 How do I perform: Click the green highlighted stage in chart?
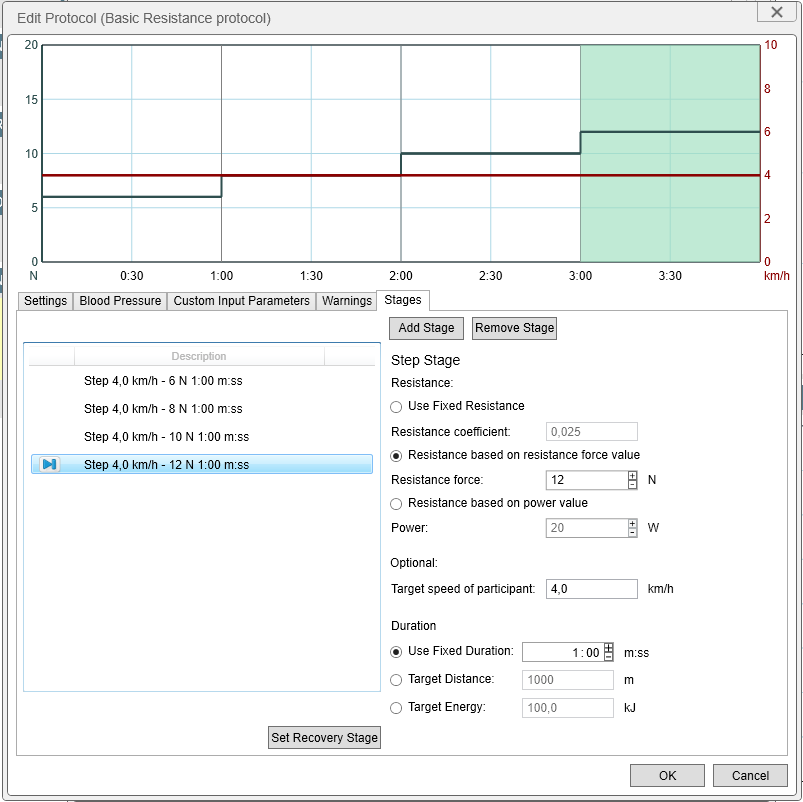tap(670, 154)
